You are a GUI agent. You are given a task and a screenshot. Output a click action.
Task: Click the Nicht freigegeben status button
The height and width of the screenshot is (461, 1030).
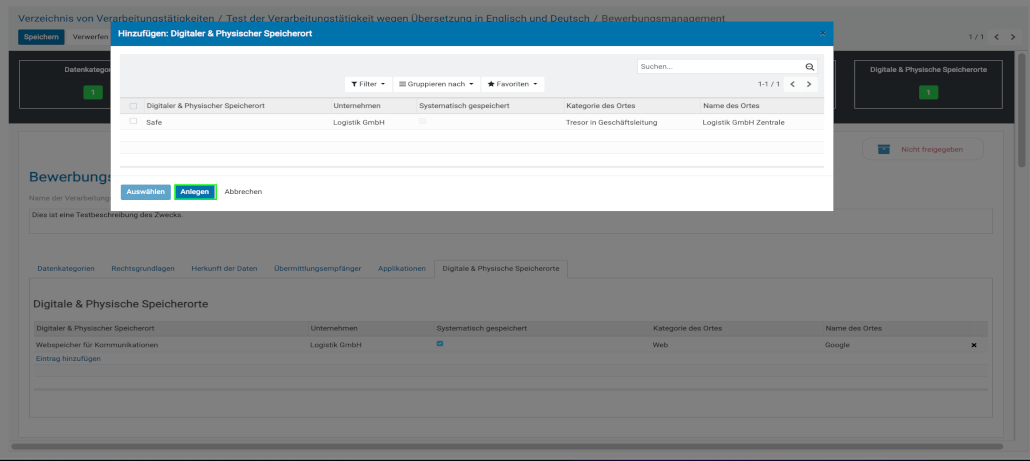click(x=922, y=149)
